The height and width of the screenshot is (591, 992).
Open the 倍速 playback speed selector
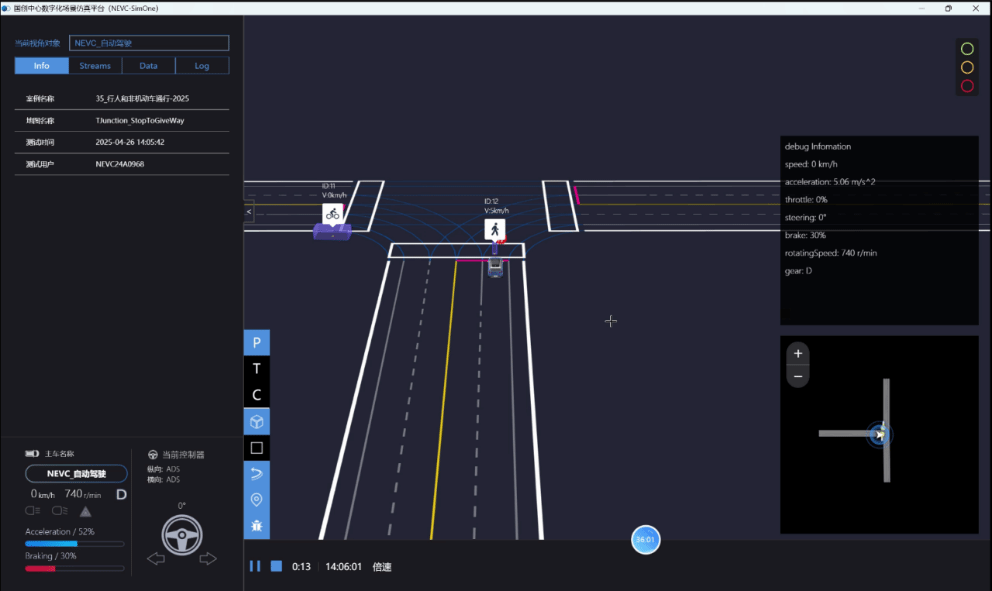382,566
